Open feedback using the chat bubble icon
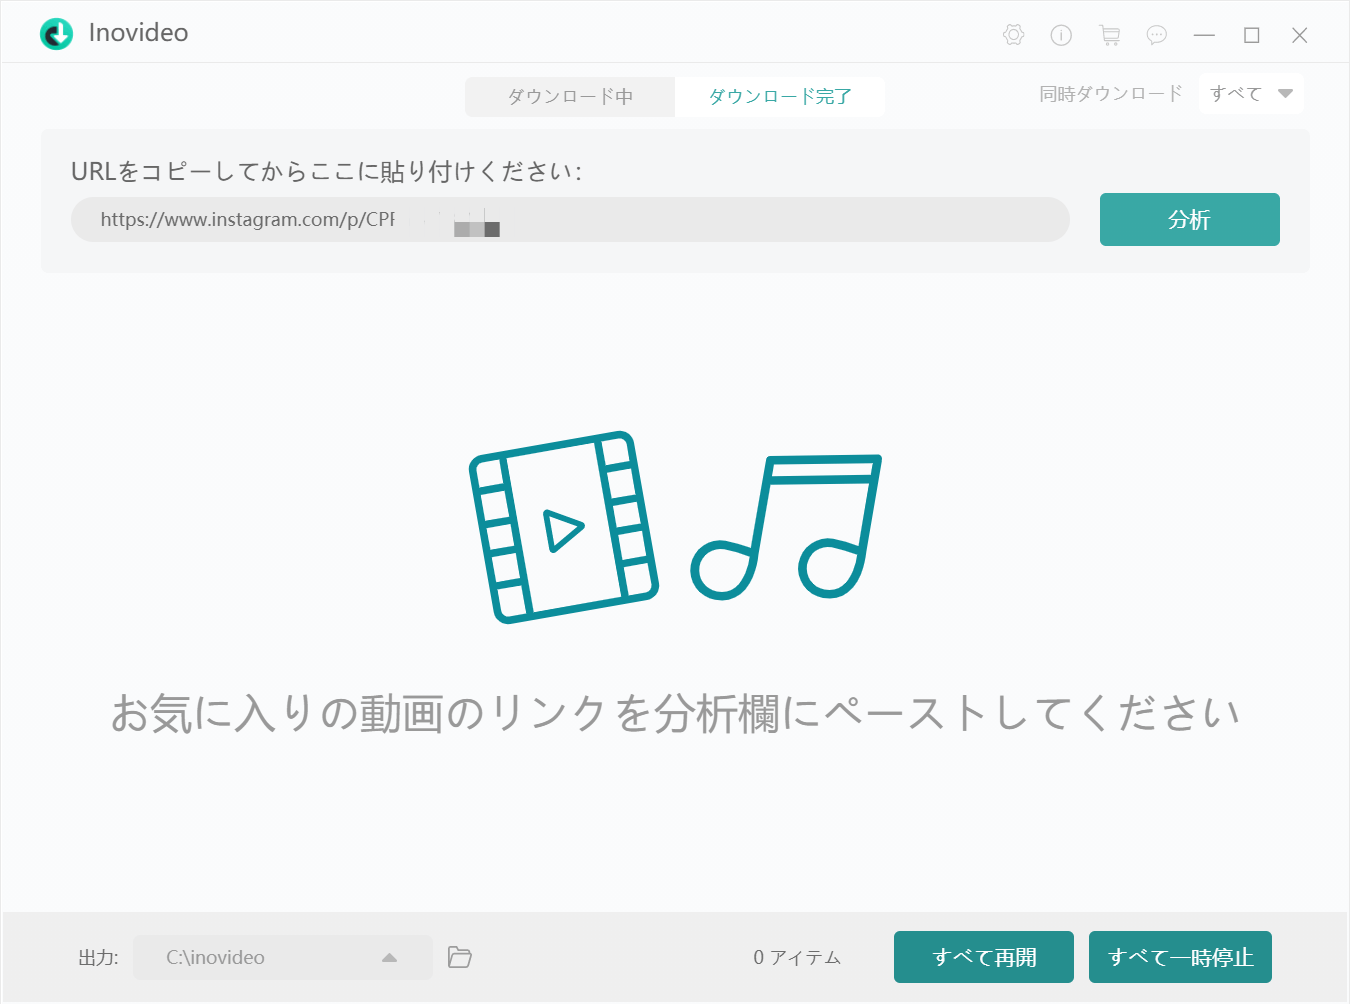 point(1157,34)
